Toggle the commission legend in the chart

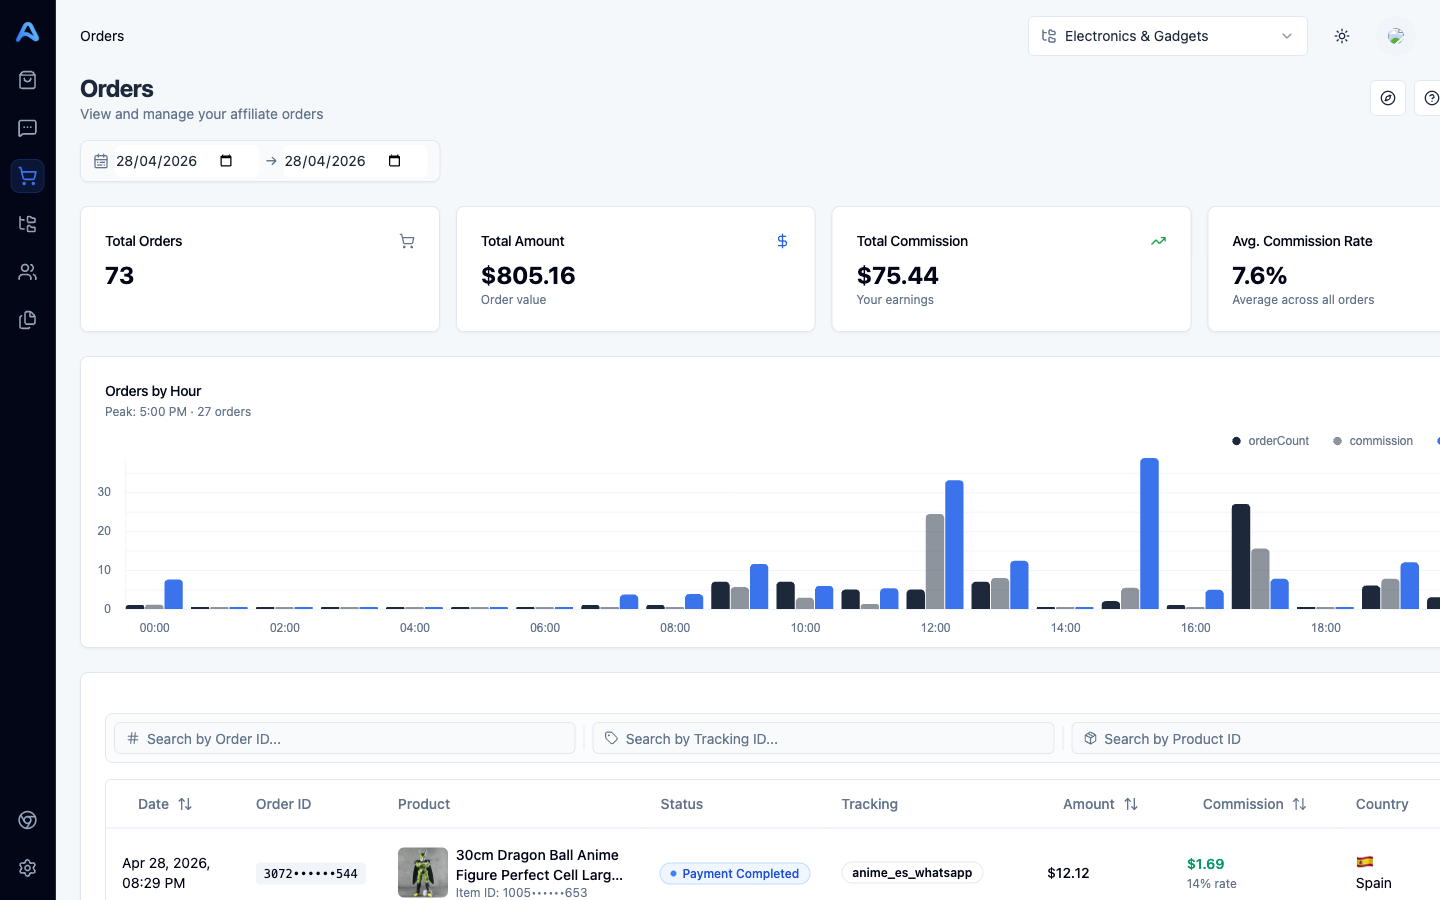(x=1373, y=440)
